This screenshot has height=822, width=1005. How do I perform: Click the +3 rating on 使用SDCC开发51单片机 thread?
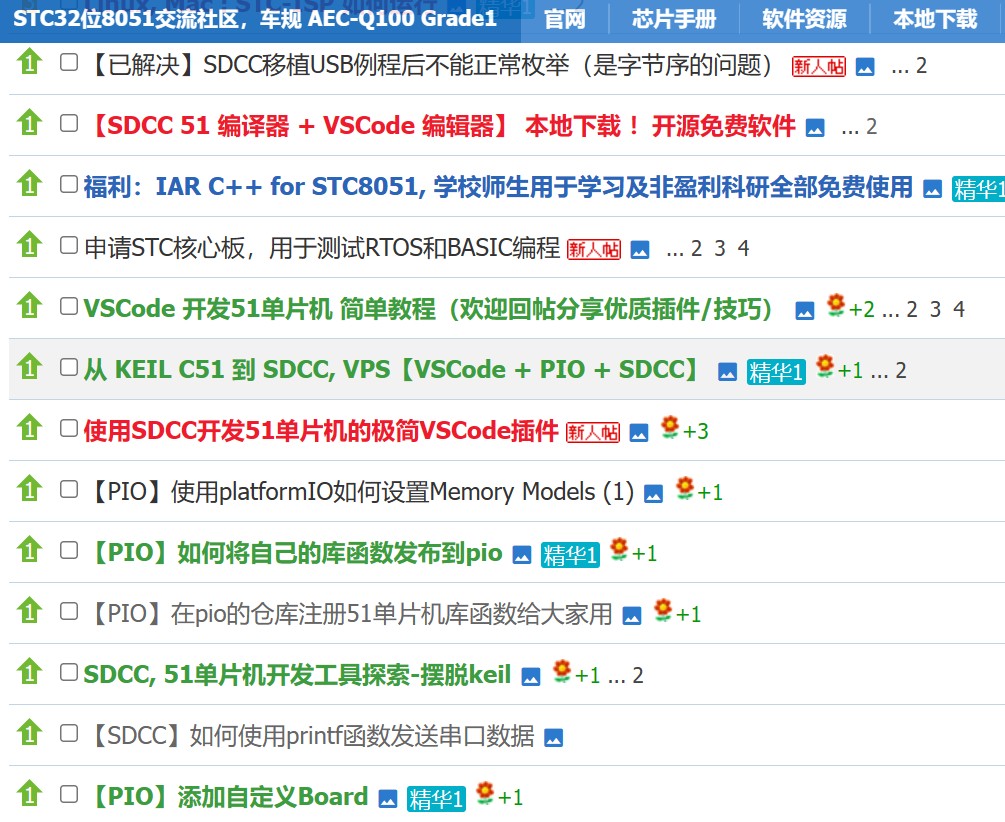(696, 432)
